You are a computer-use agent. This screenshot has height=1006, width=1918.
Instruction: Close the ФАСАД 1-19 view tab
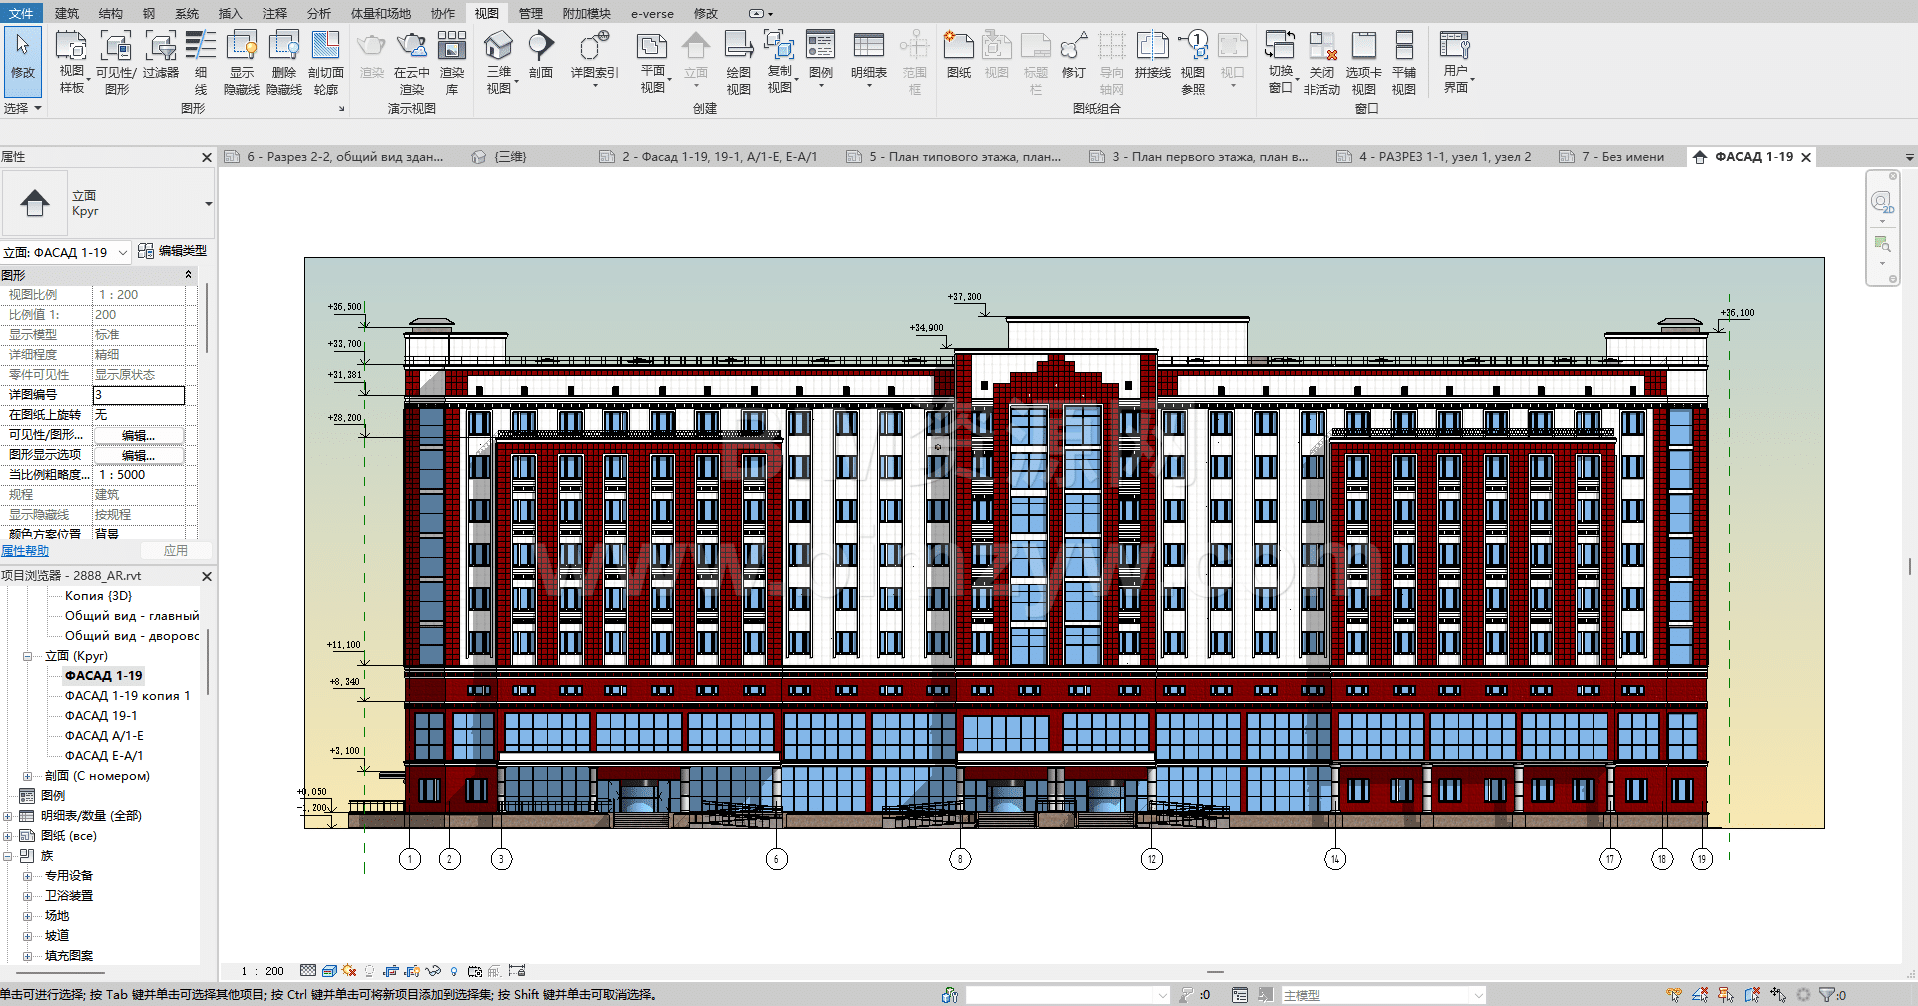tap(1806, 157)
